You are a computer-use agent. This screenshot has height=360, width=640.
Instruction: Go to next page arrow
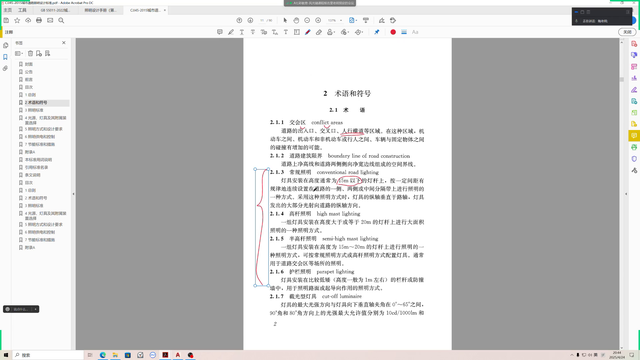coord(250,20)
